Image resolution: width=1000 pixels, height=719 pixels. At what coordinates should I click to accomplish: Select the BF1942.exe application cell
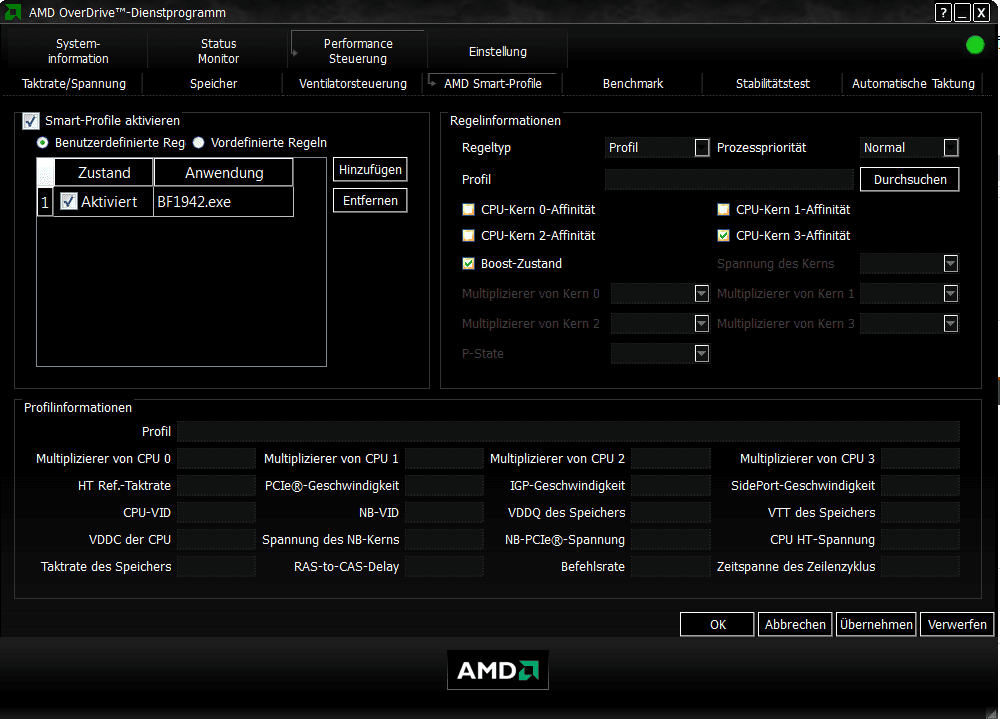(x=223, y=202)
